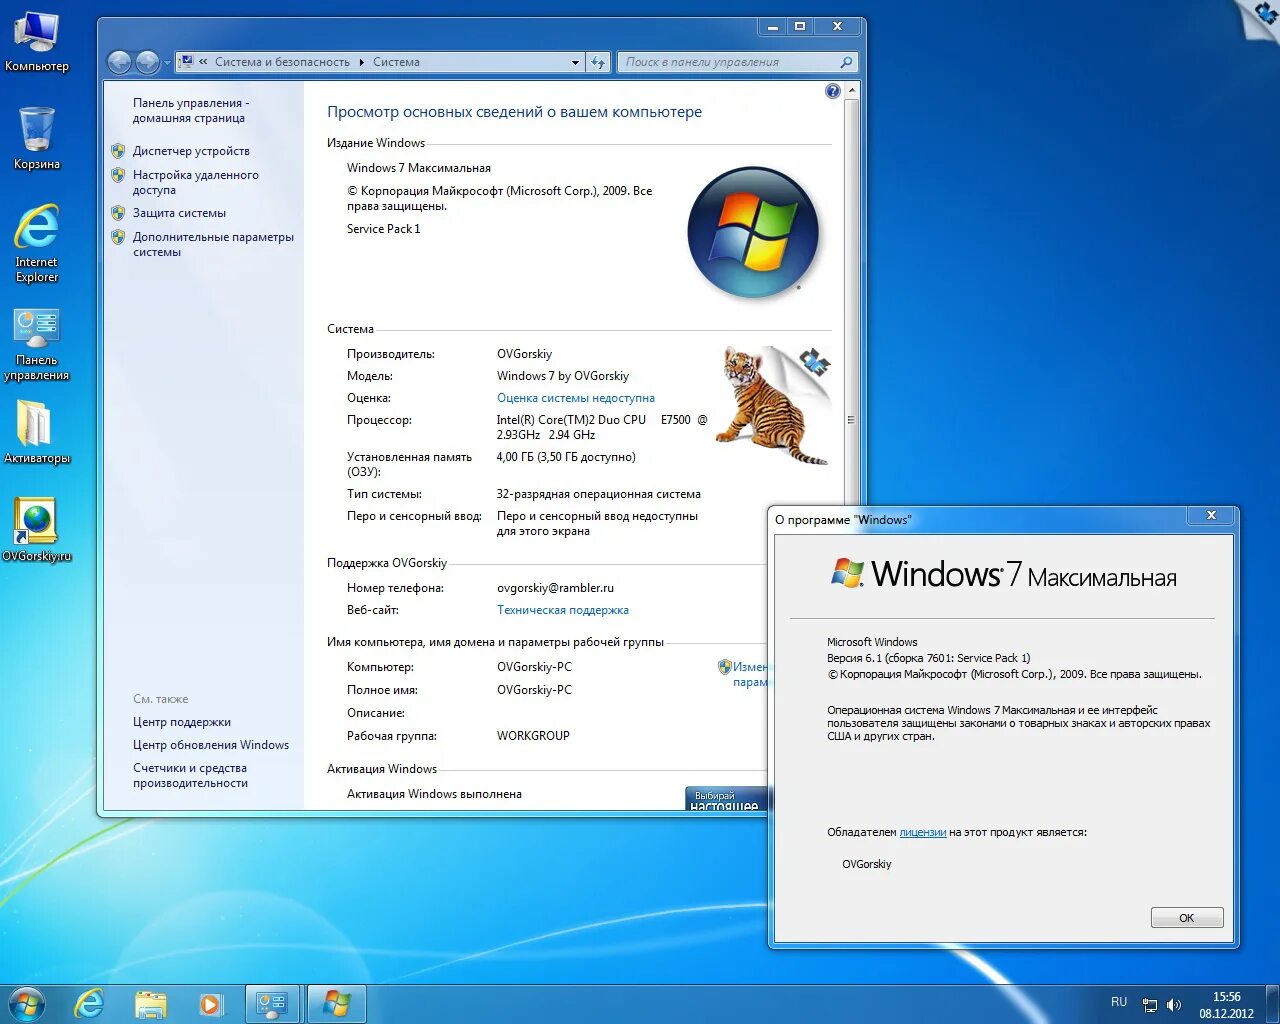The height and width of the screenshot is (1024, 1280).
Task: Open Счетчики и средства производительности
Action: (190, 775)
